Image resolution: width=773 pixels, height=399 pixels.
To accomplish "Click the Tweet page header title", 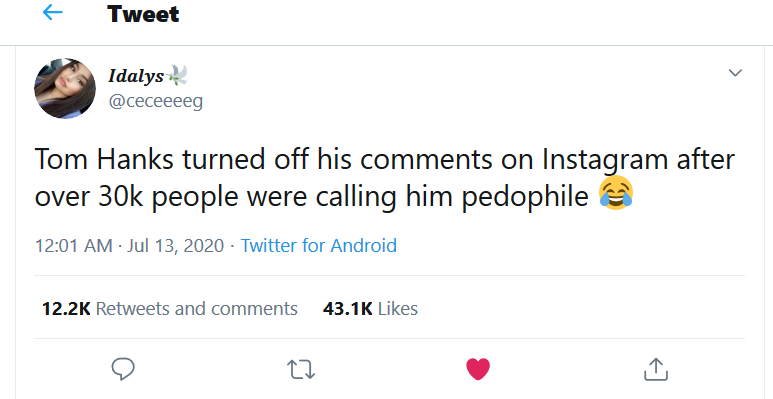I will pyautogui.click(x=143, y=13).
